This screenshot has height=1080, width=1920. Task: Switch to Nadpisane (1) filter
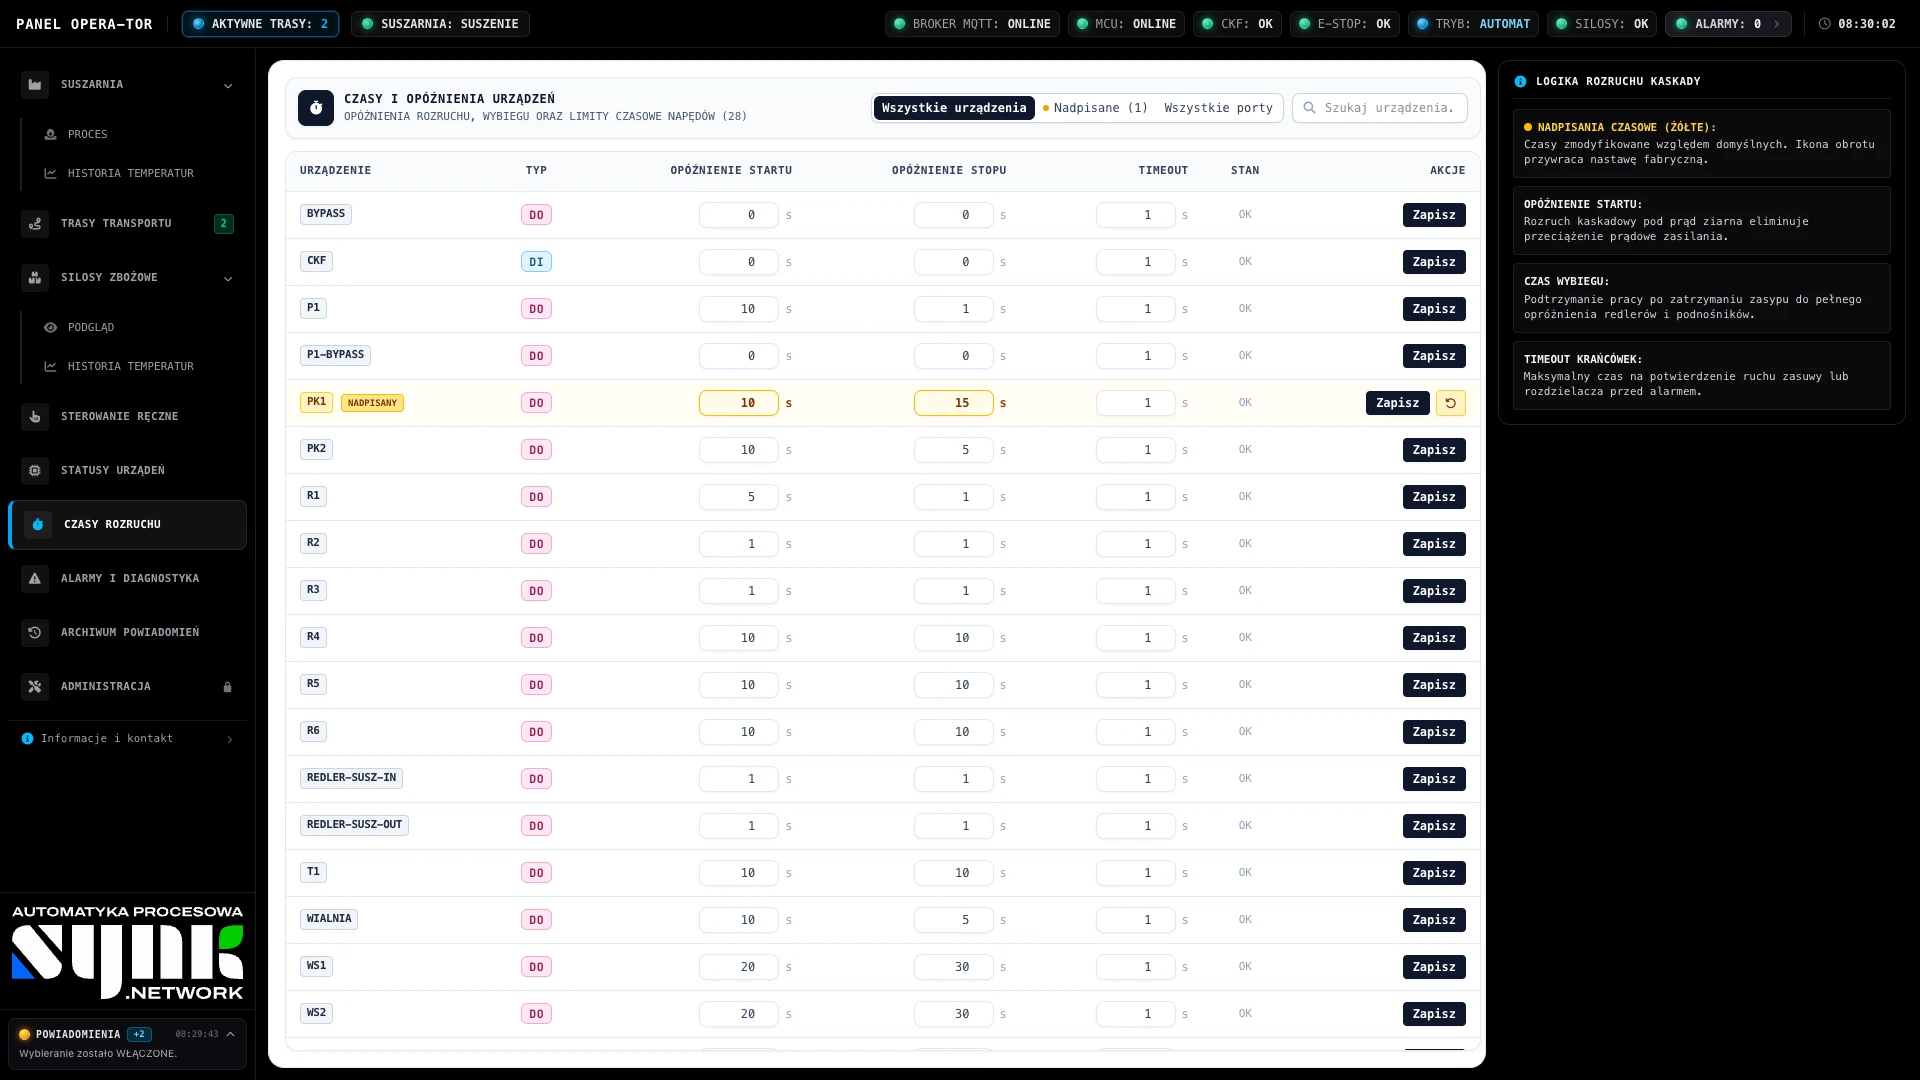pos(1096,108)
